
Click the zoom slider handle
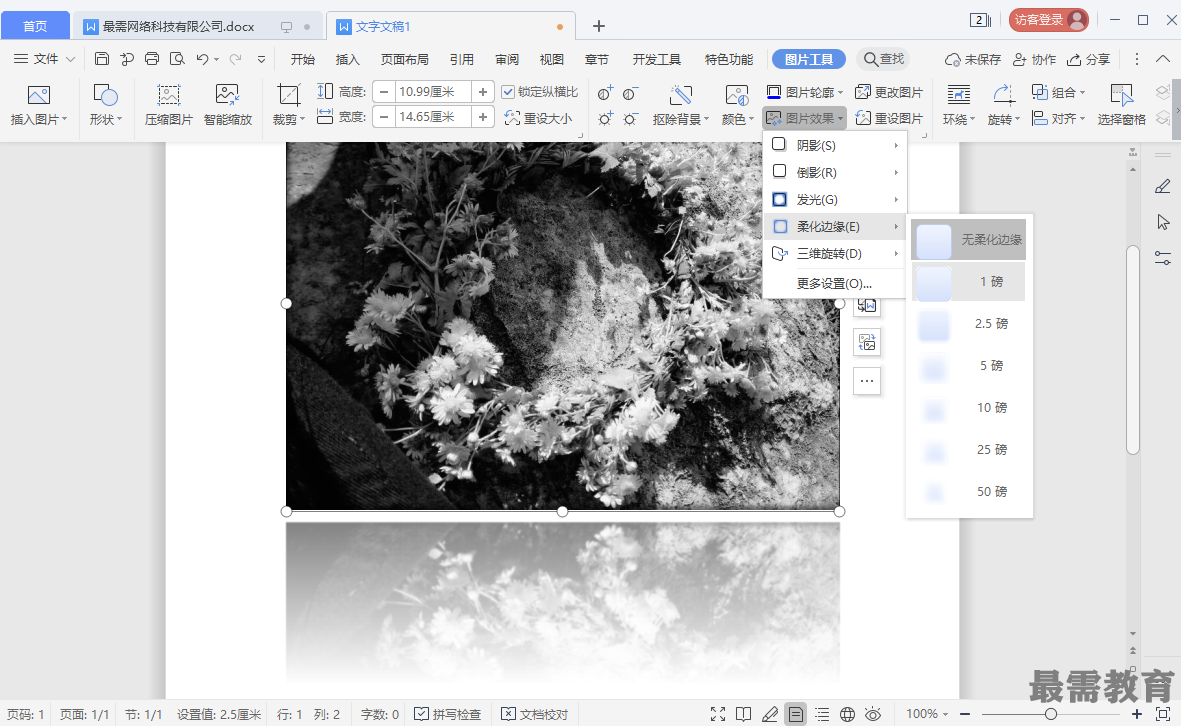tap(1051, 714)
